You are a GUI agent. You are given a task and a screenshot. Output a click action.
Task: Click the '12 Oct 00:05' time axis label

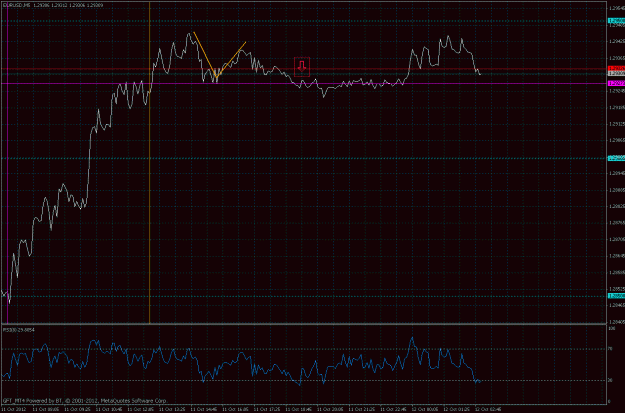(x=425, y=409)
